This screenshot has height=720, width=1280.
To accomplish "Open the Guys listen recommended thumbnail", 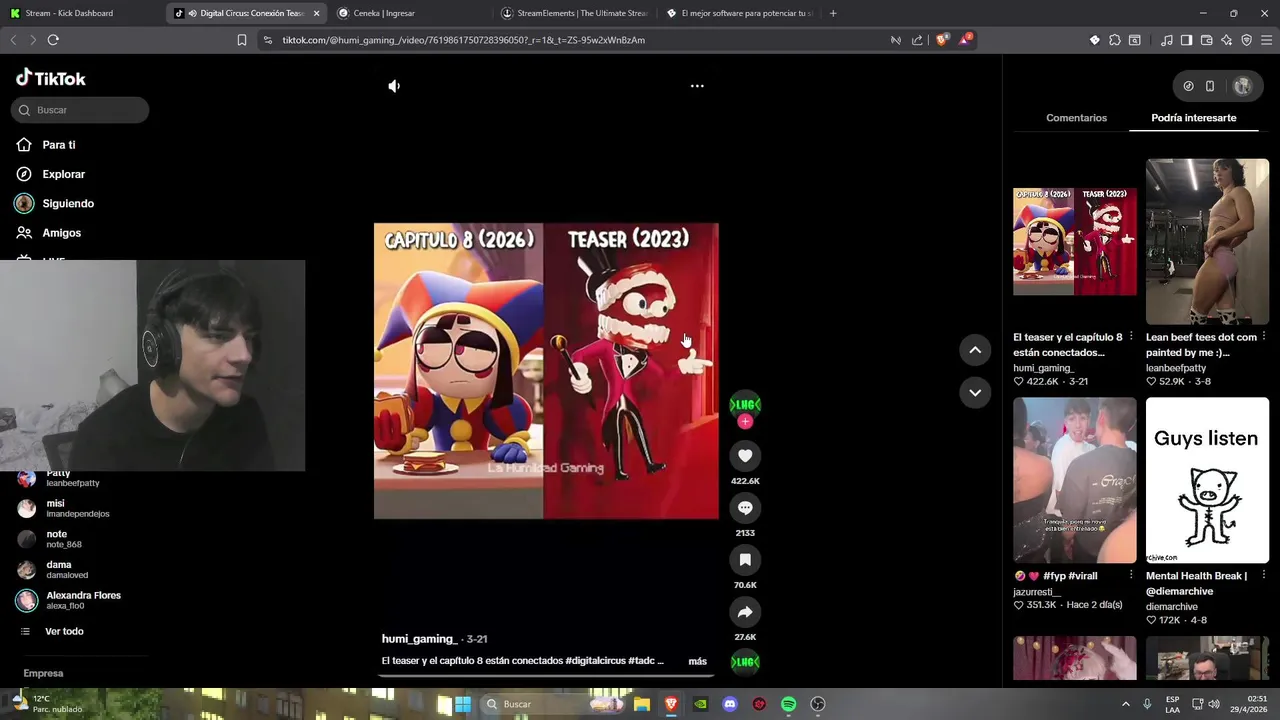I will (x=1207, y=480).
